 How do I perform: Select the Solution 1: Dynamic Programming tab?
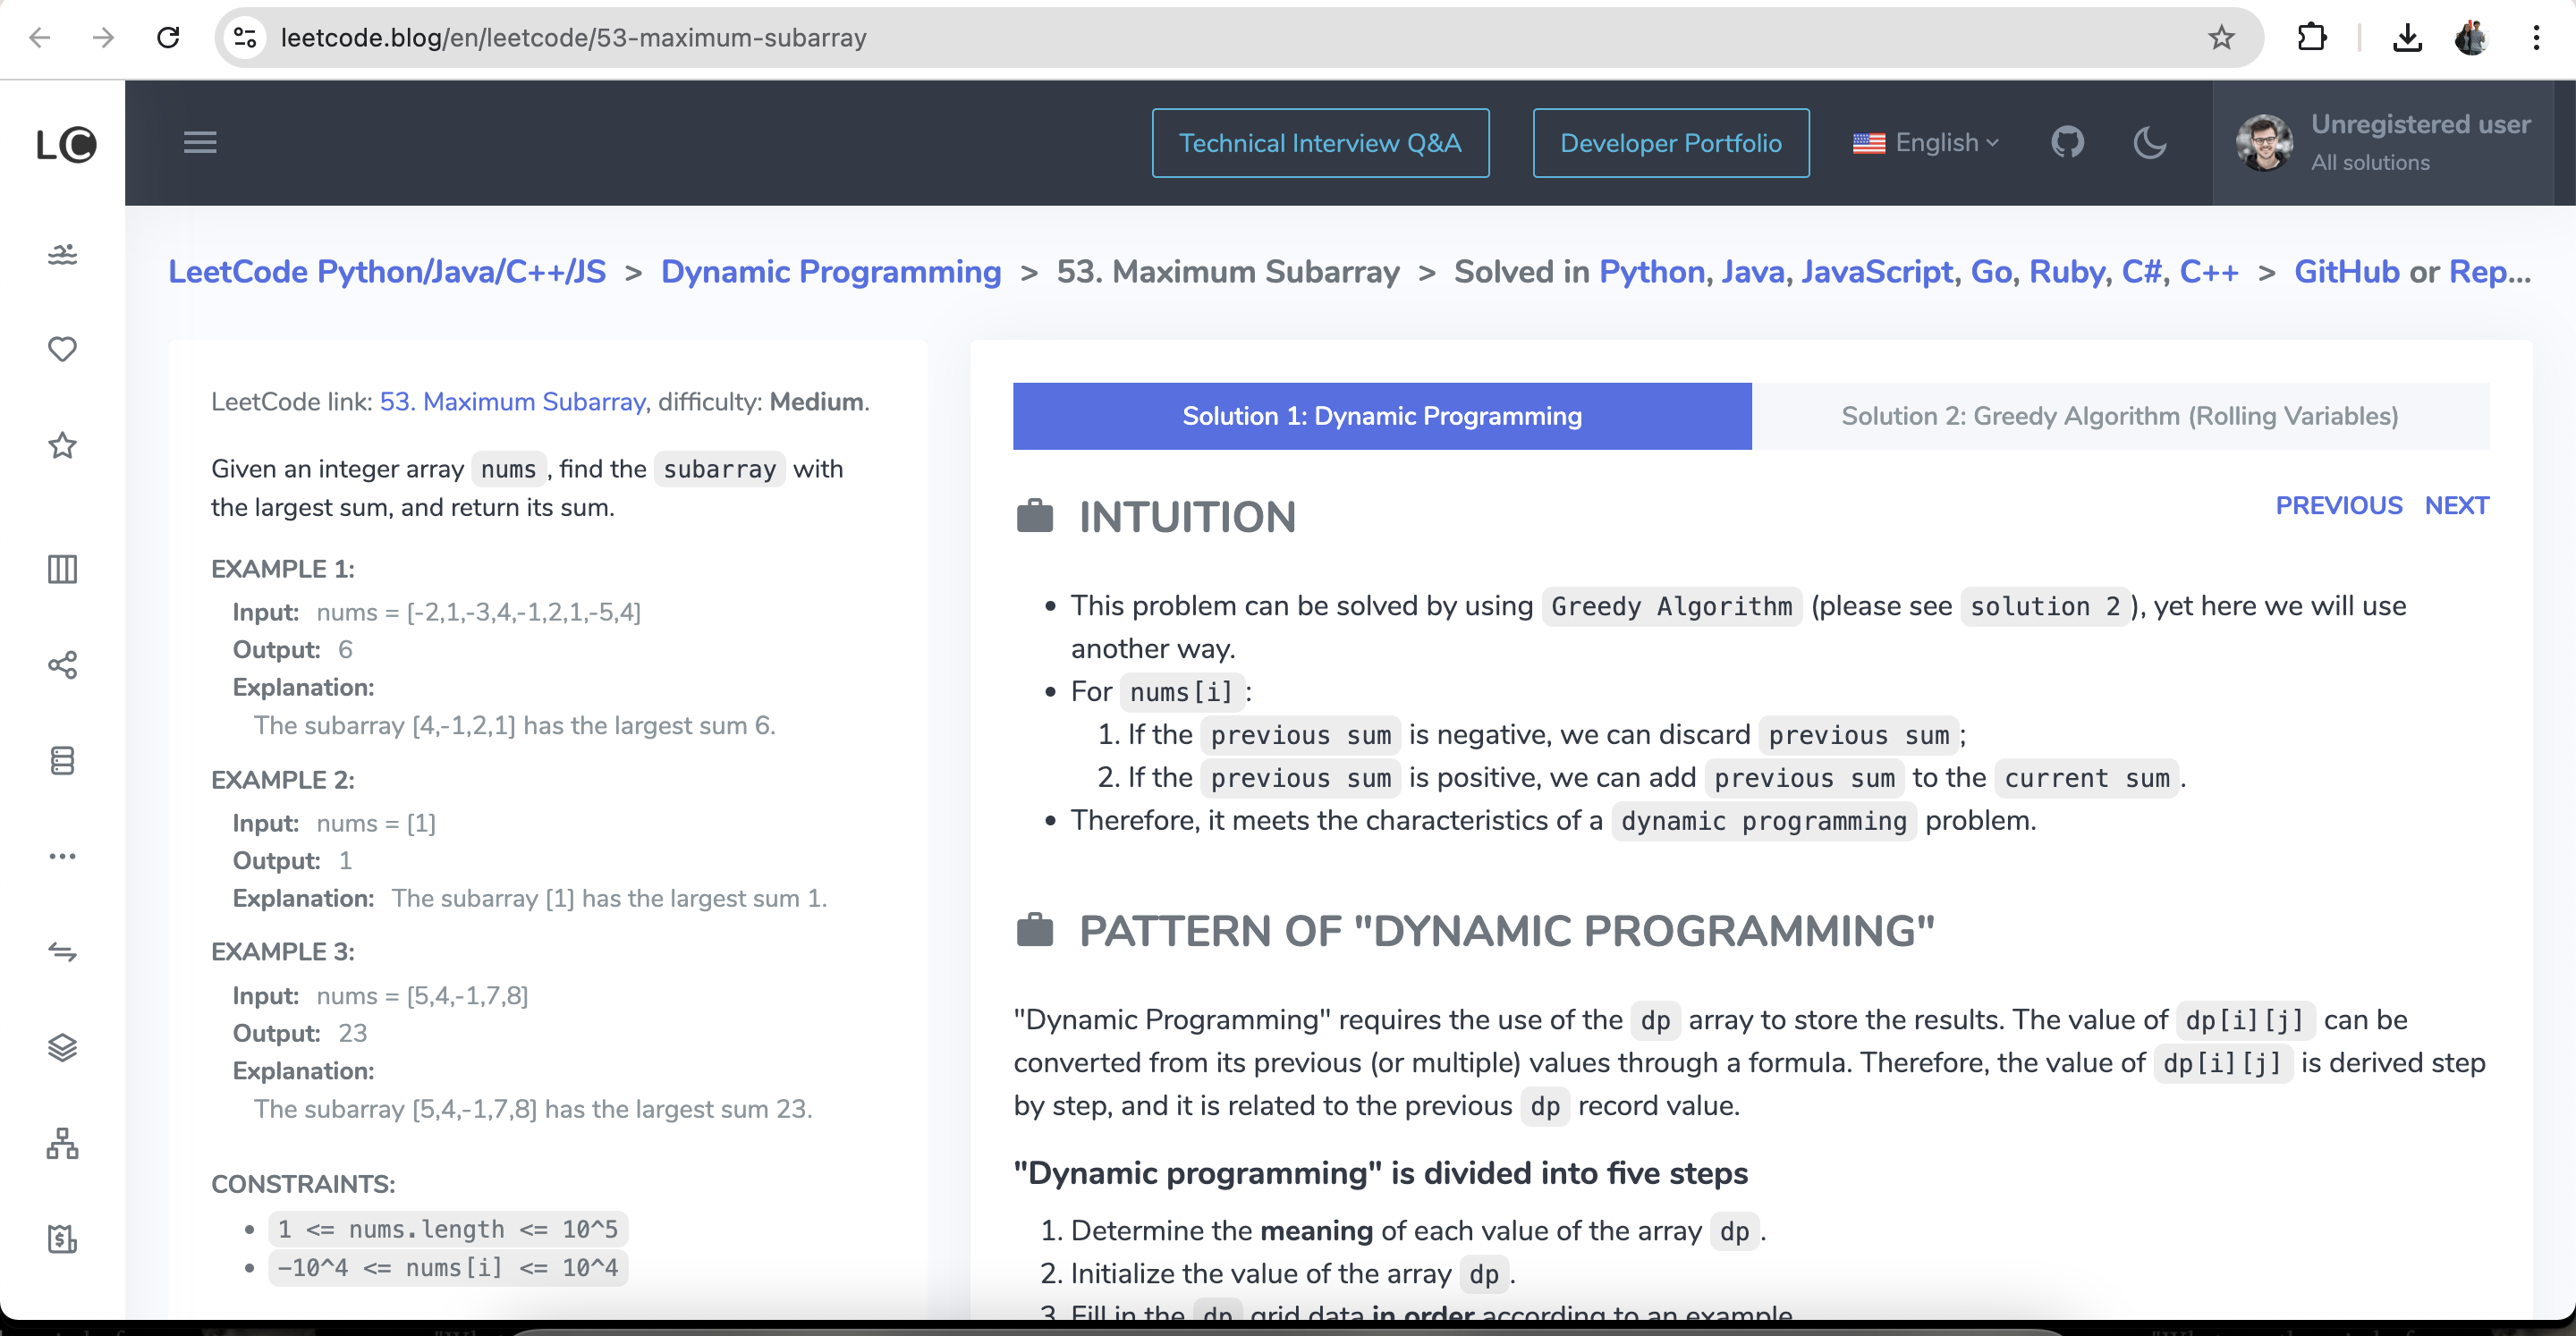coord(1381,416)
